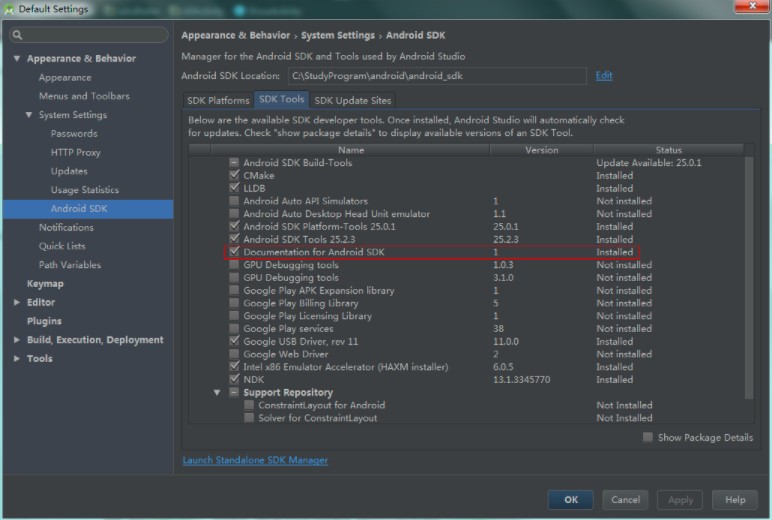Click the Android SDK Location path field

click(437, 76)
